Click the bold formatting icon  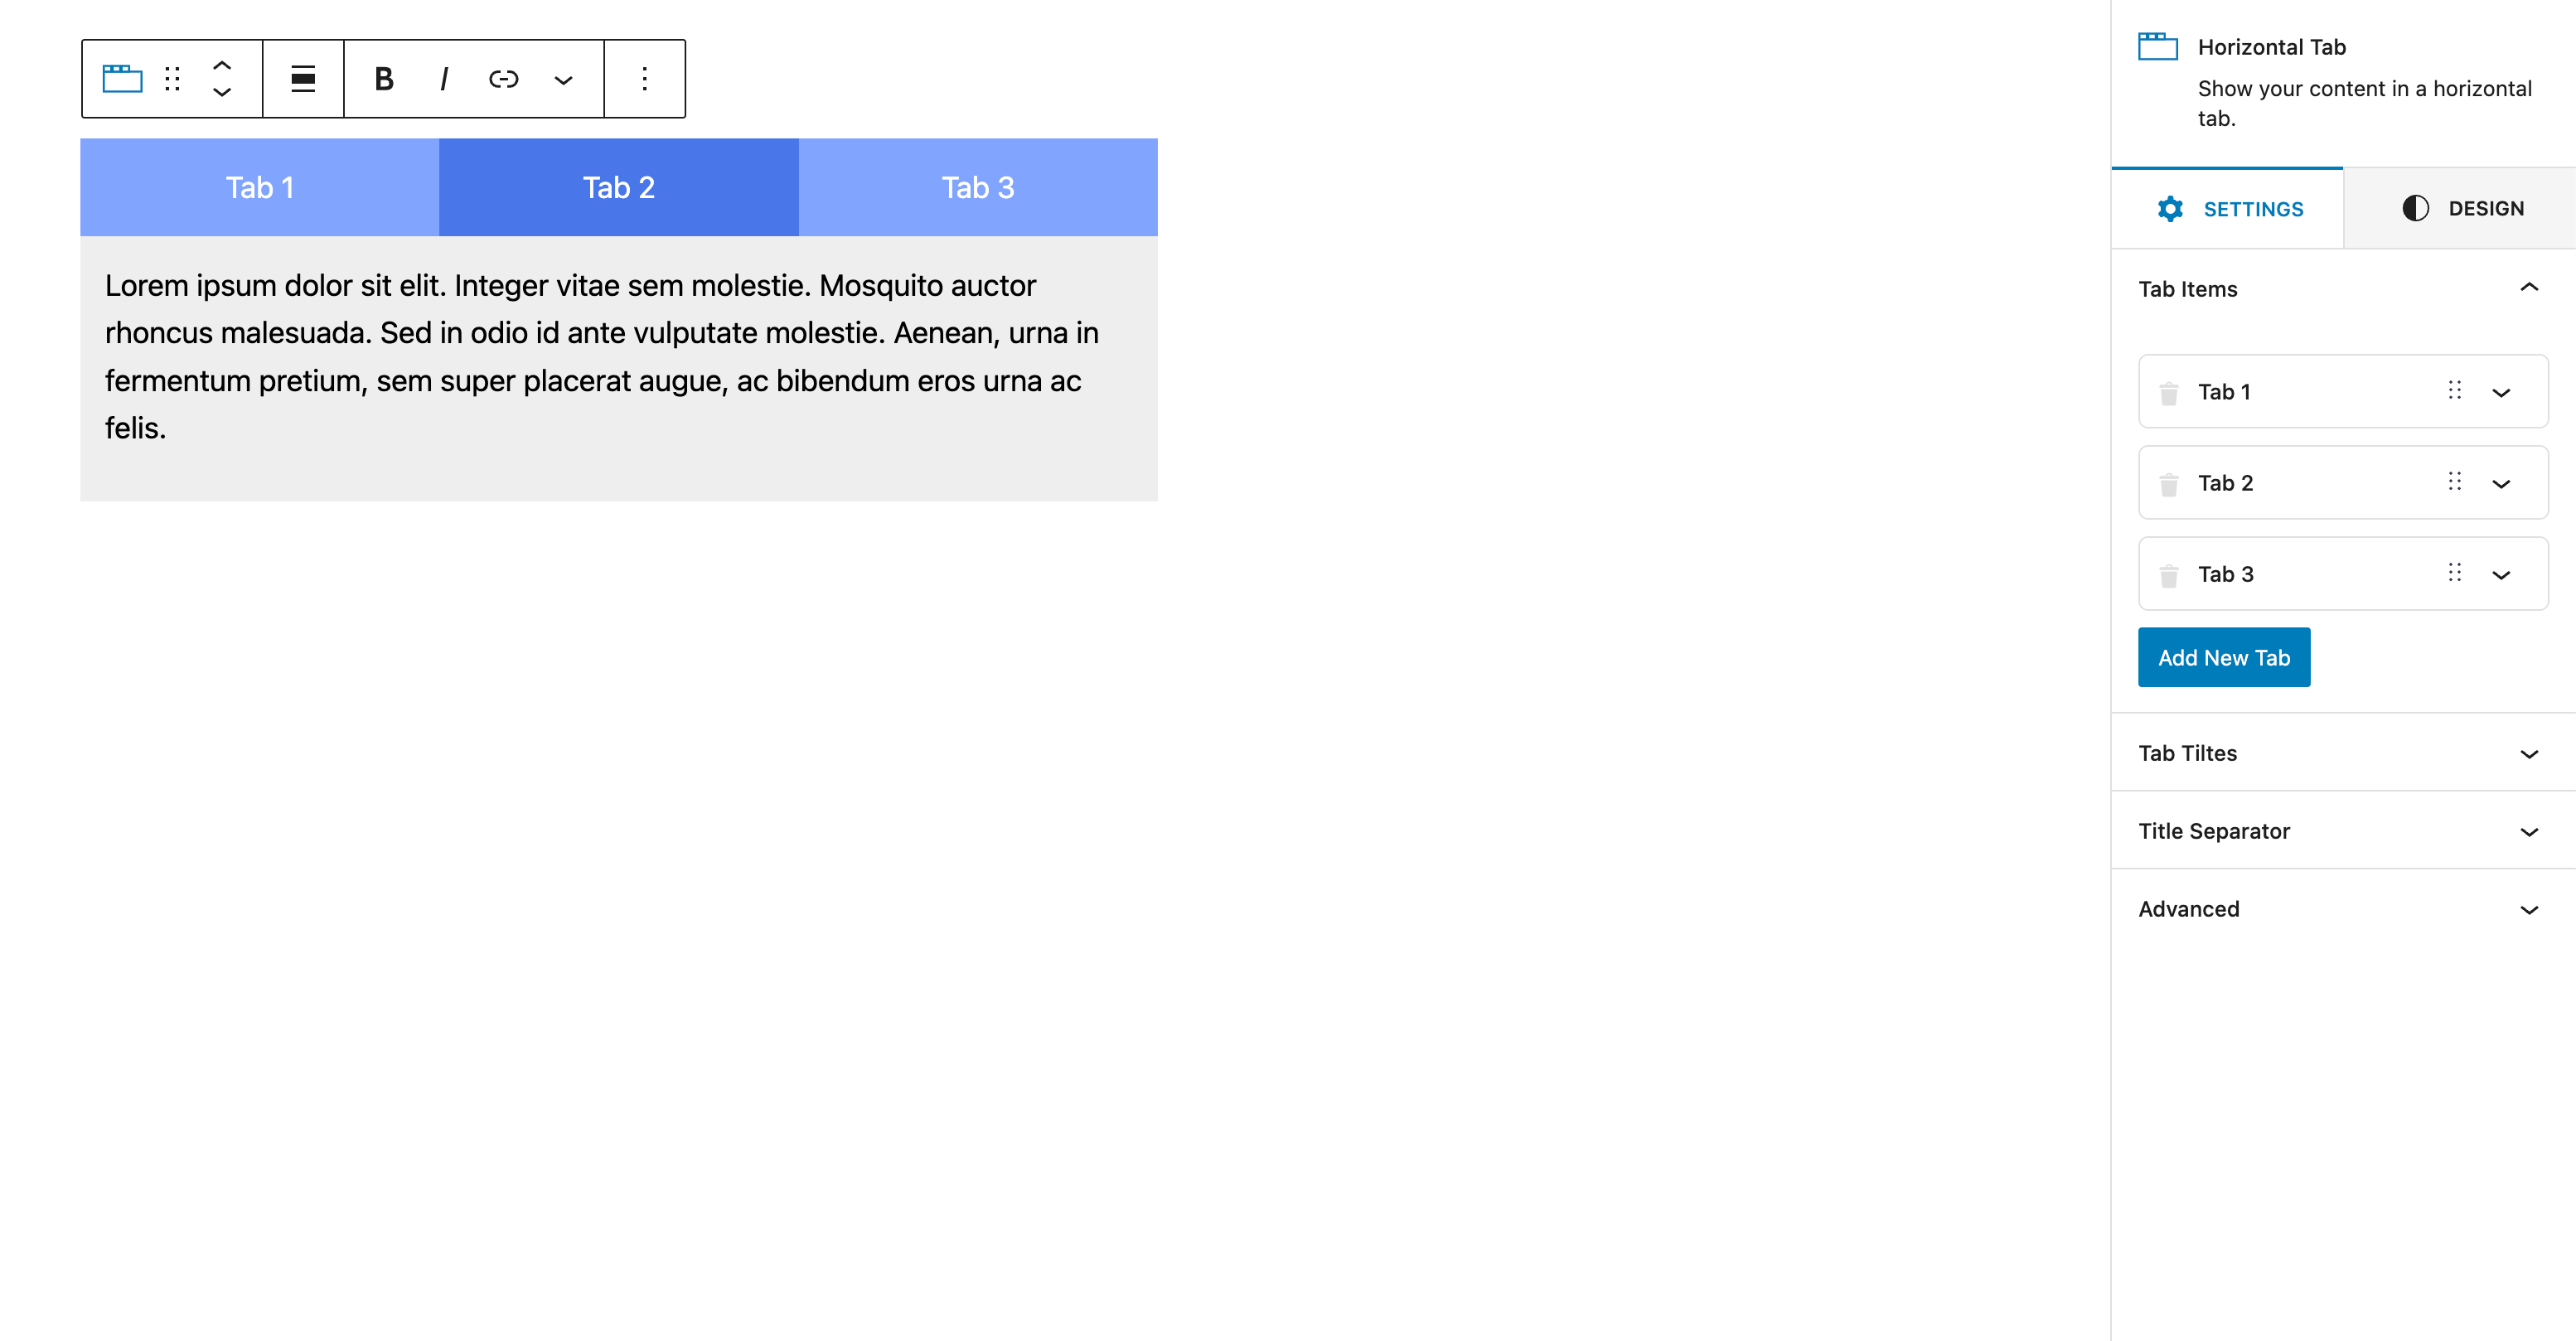tap(383, 77)
